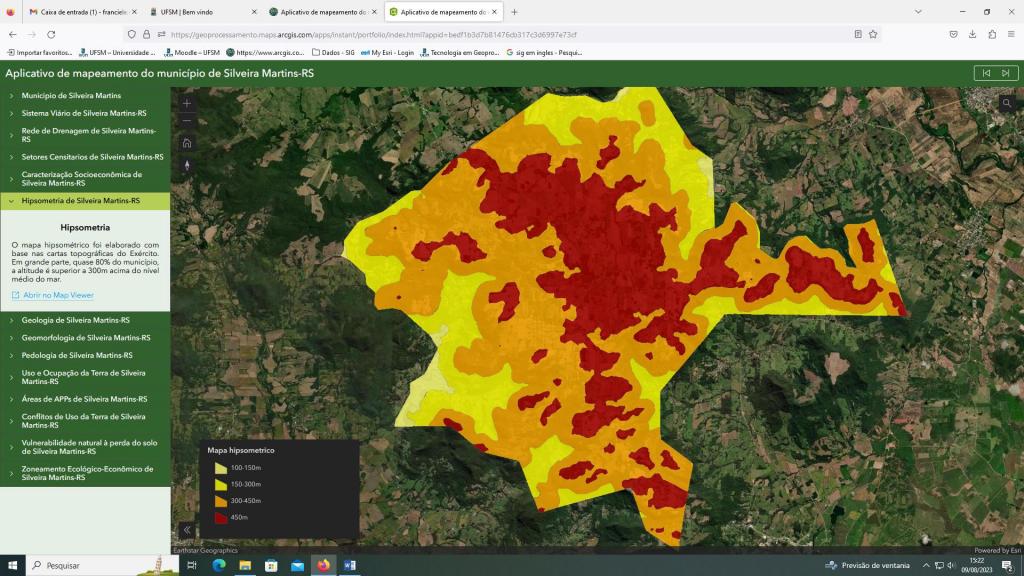Image resolution: width=1024 pixels, height=576 pixels.
Task: Zoom out of the map
Action: [x=187, y=121]
